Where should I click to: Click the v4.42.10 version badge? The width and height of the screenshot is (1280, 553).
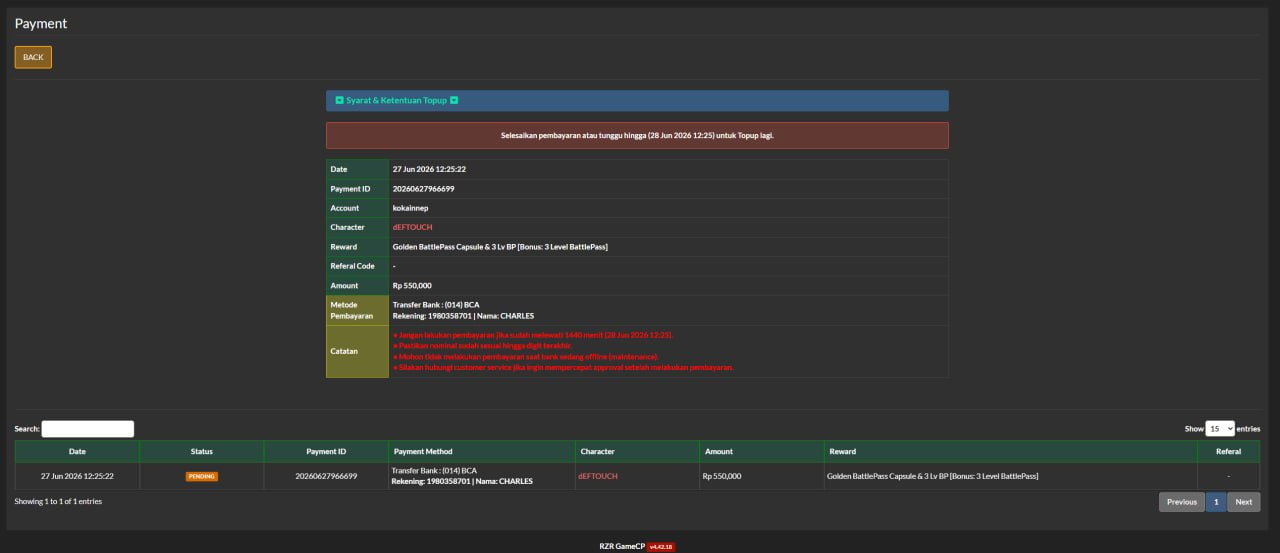coord(661,547)
